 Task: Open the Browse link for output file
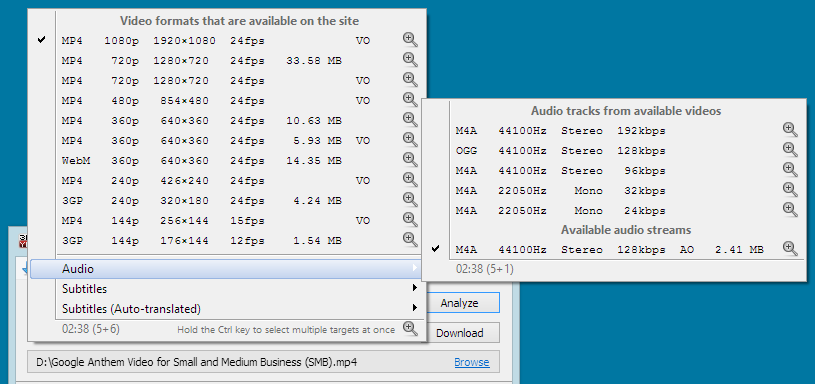(471, 362)
